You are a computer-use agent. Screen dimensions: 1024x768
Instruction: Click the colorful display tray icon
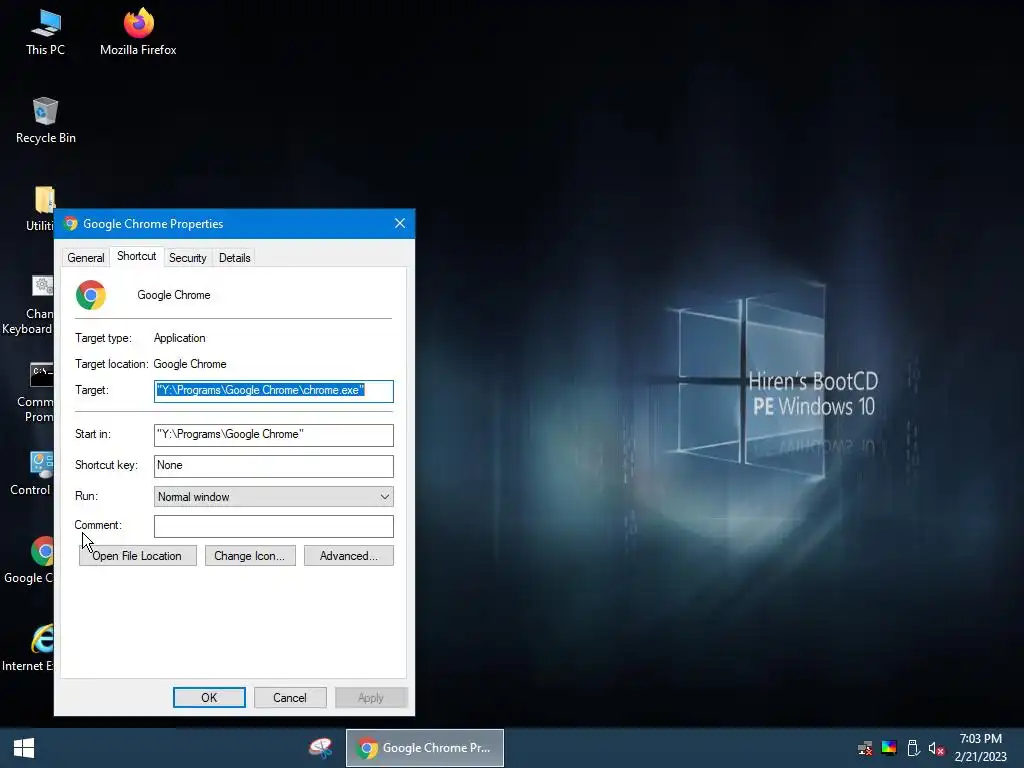click(889, 748)
